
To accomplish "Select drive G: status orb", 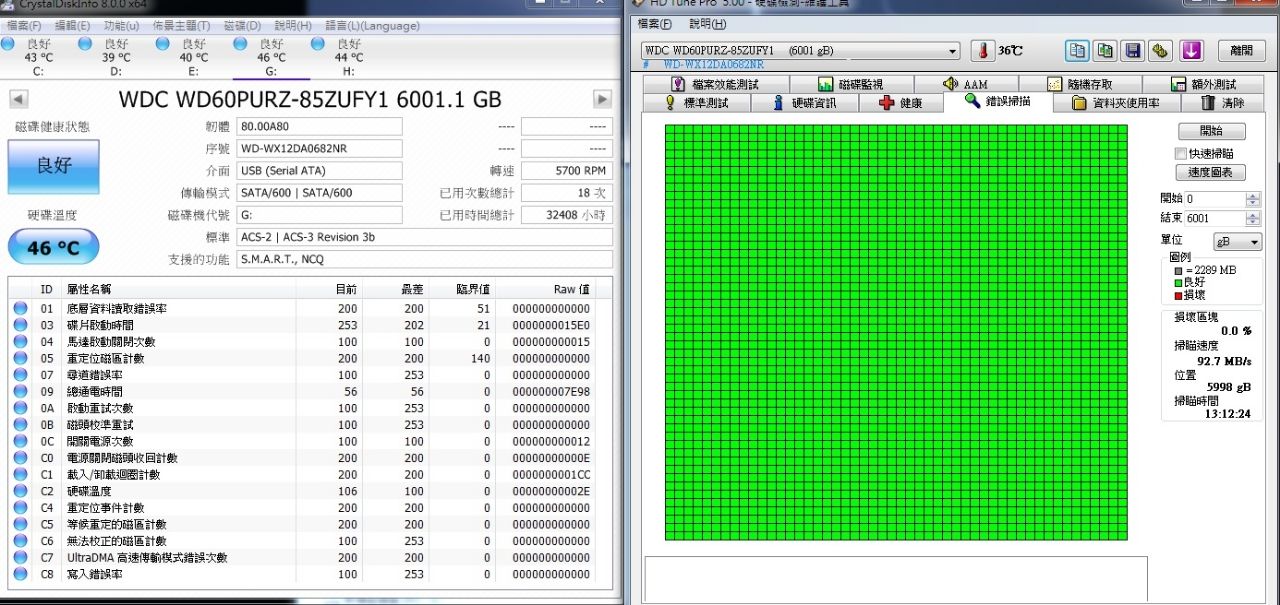I will (241, 44).
